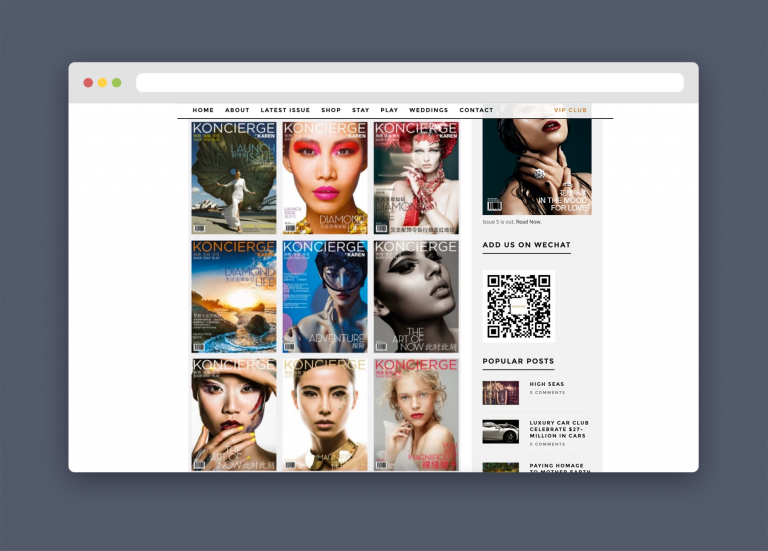768x551 pixels.
Task: Open Luxury Car Club post title
Action: click(559, 430)
